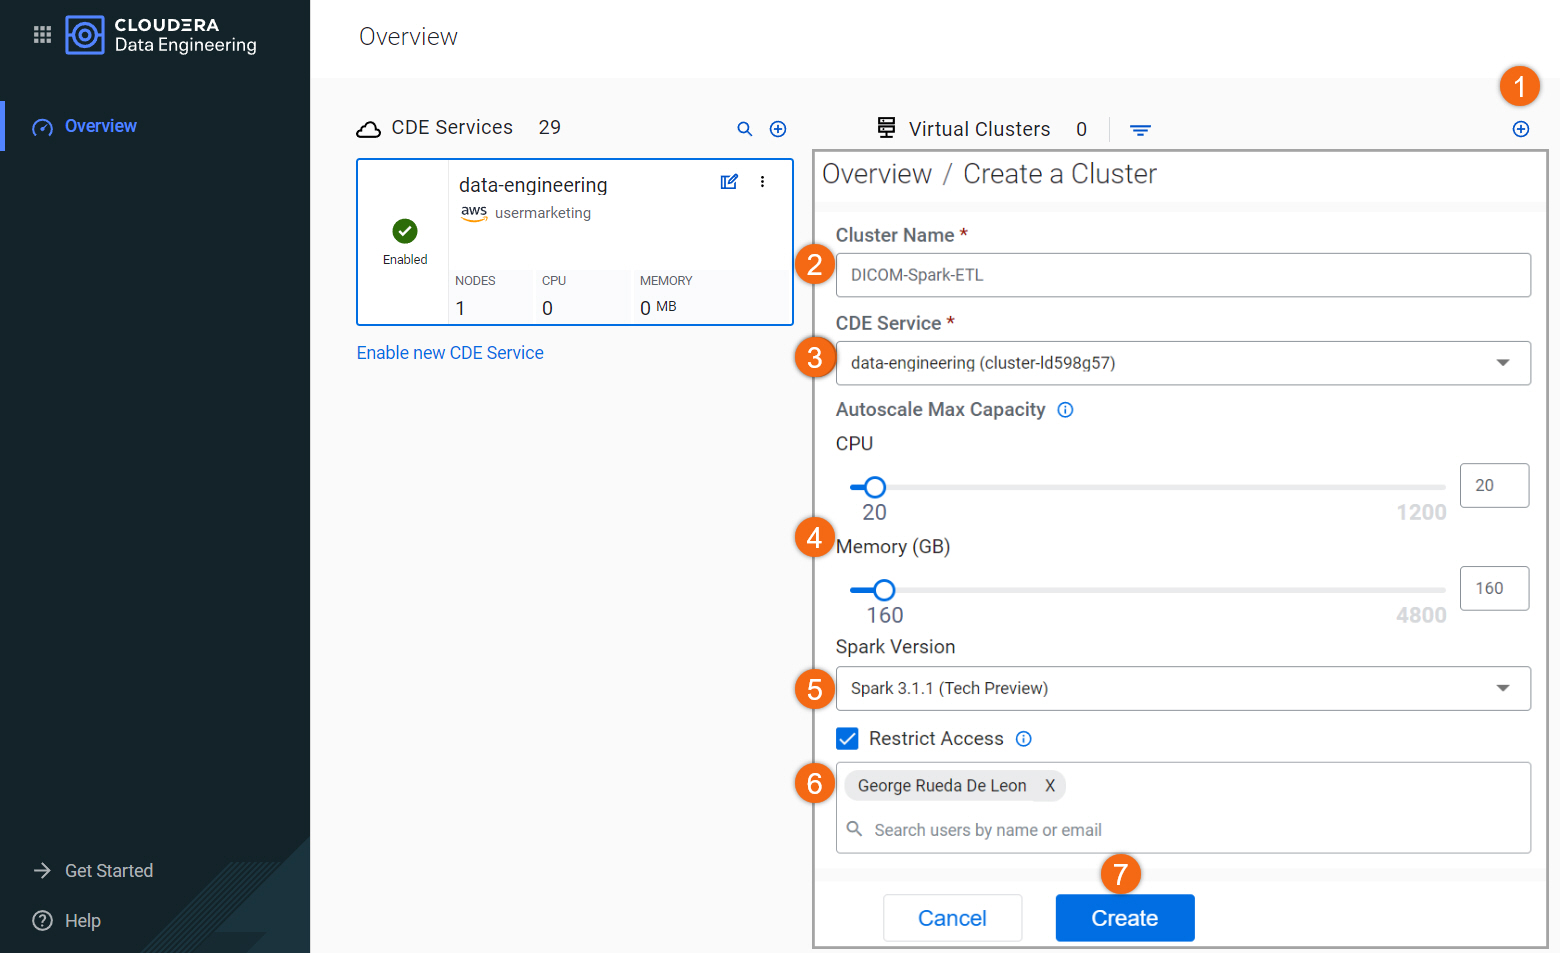Remove George Rueda De Leon from access list
Image resolution: width=1560 pixels, height=953 pixels.
pyautogui.click(x=1050, y=786)
